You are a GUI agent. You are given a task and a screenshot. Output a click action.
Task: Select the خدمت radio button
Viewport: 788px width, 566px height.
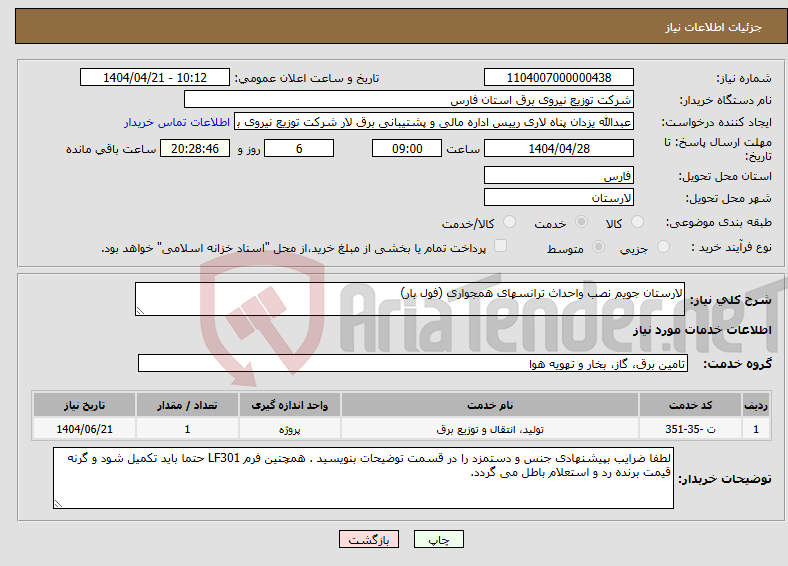(581, 222)
